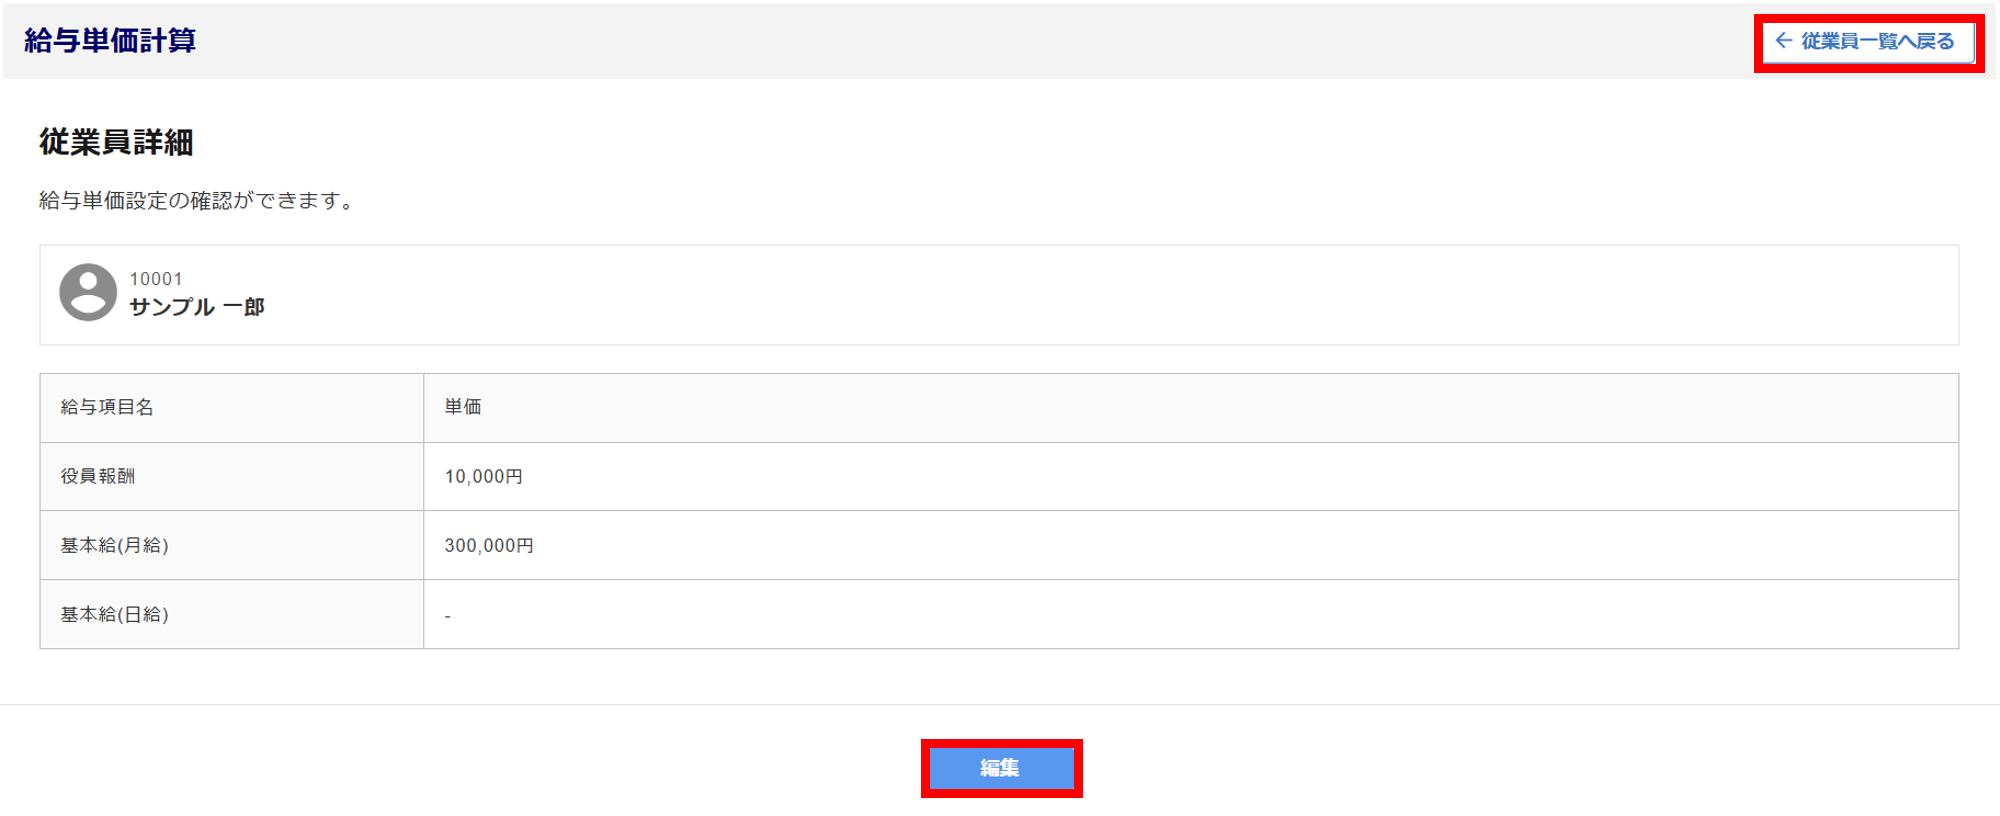
Task: Select the 役員報酬 row label
Action: pyautogui.click(x=98, y=476)
